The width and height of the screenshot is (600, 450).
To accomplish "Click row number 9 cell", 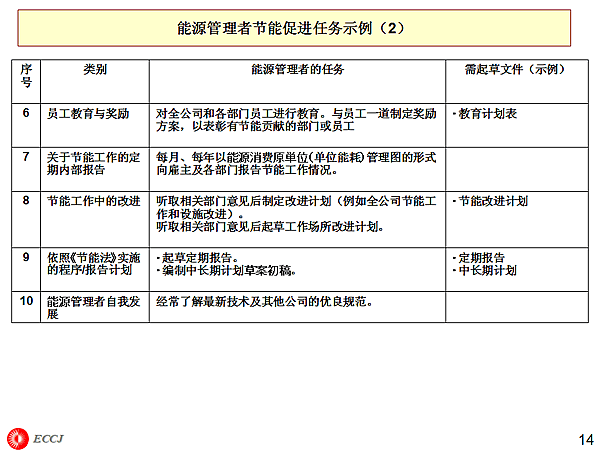I will tap(26, 269).
